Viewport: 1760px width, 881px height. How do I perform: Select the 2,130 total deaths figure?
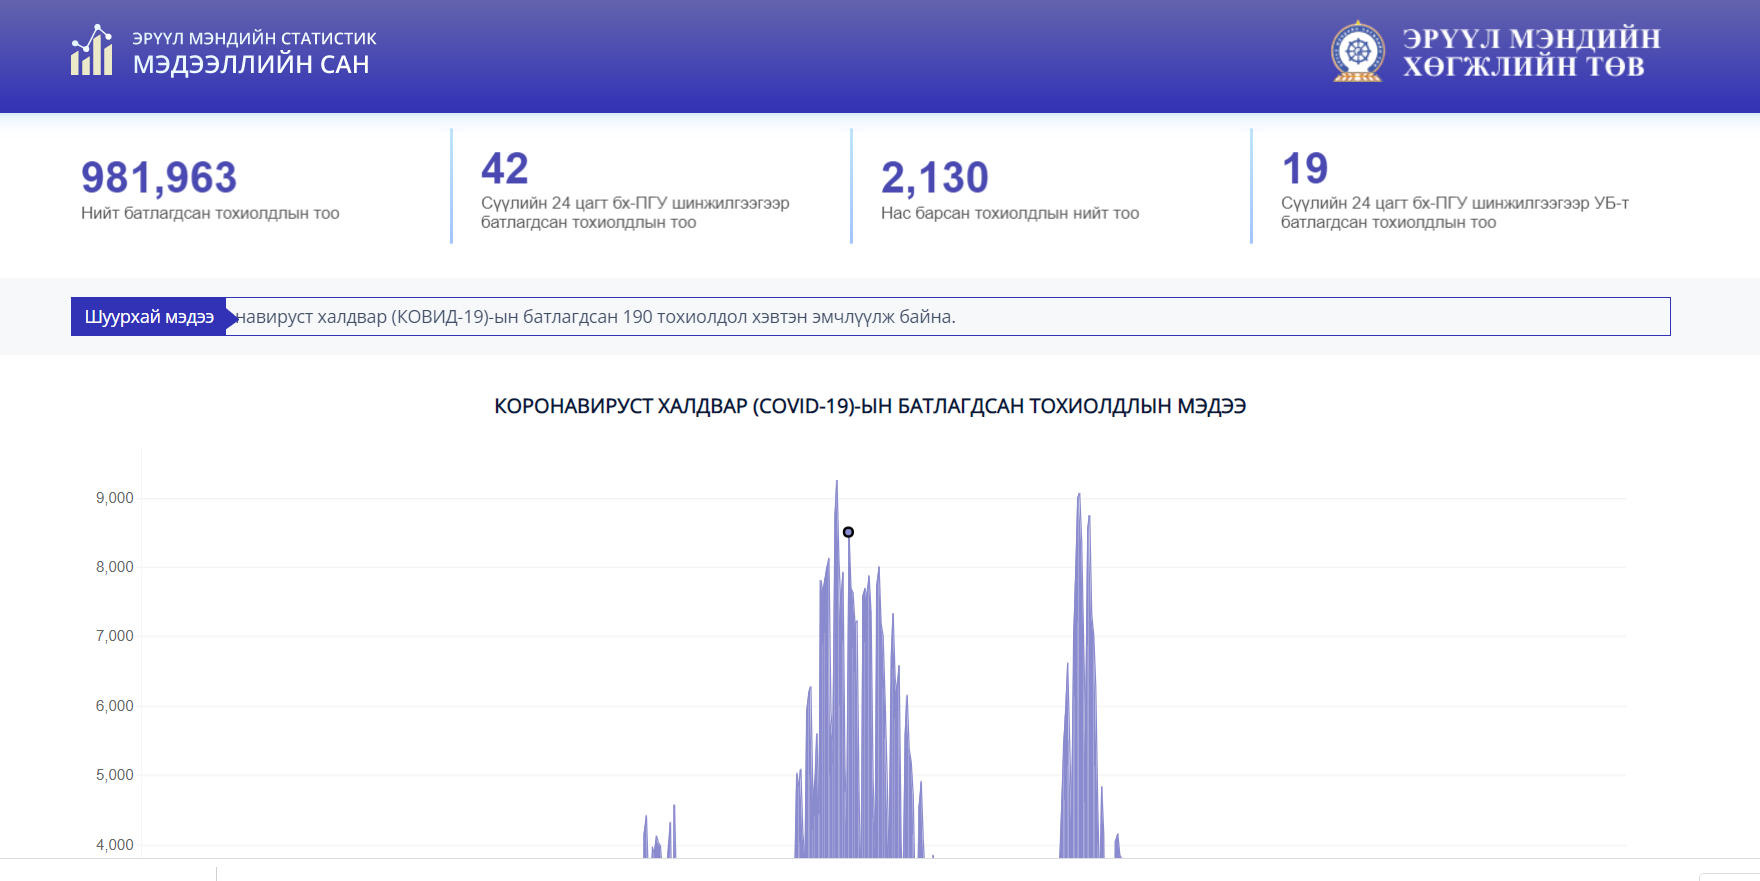click(x=934, y=178)
